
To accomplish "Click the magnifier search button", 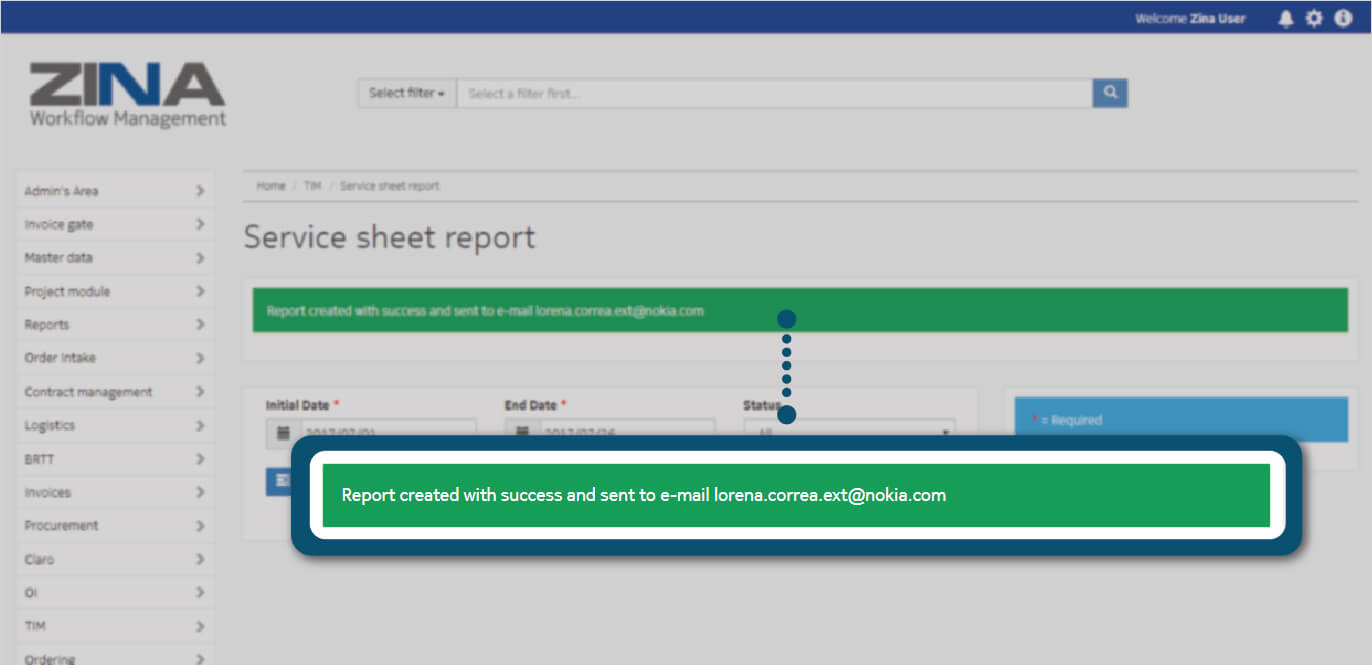I will 1110,93.
